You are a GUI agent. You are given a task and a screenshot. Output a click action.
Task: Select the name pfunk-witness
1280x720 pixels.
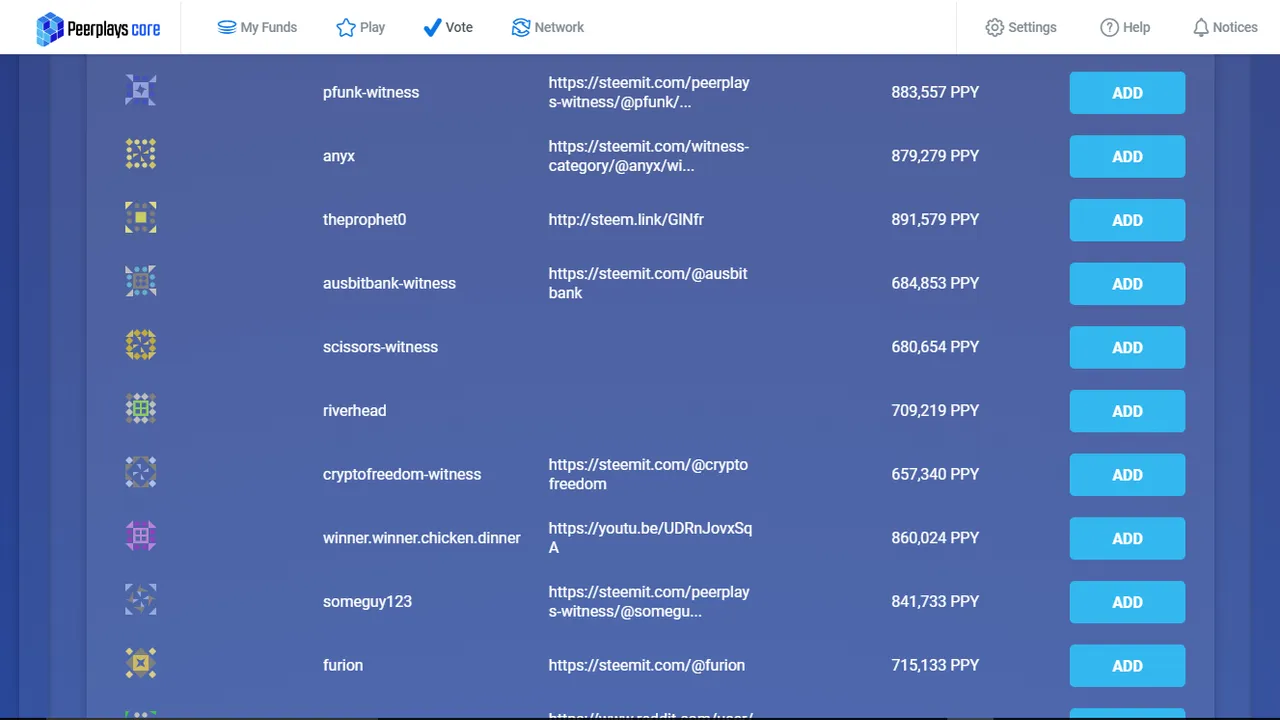[x=371, y=92]
